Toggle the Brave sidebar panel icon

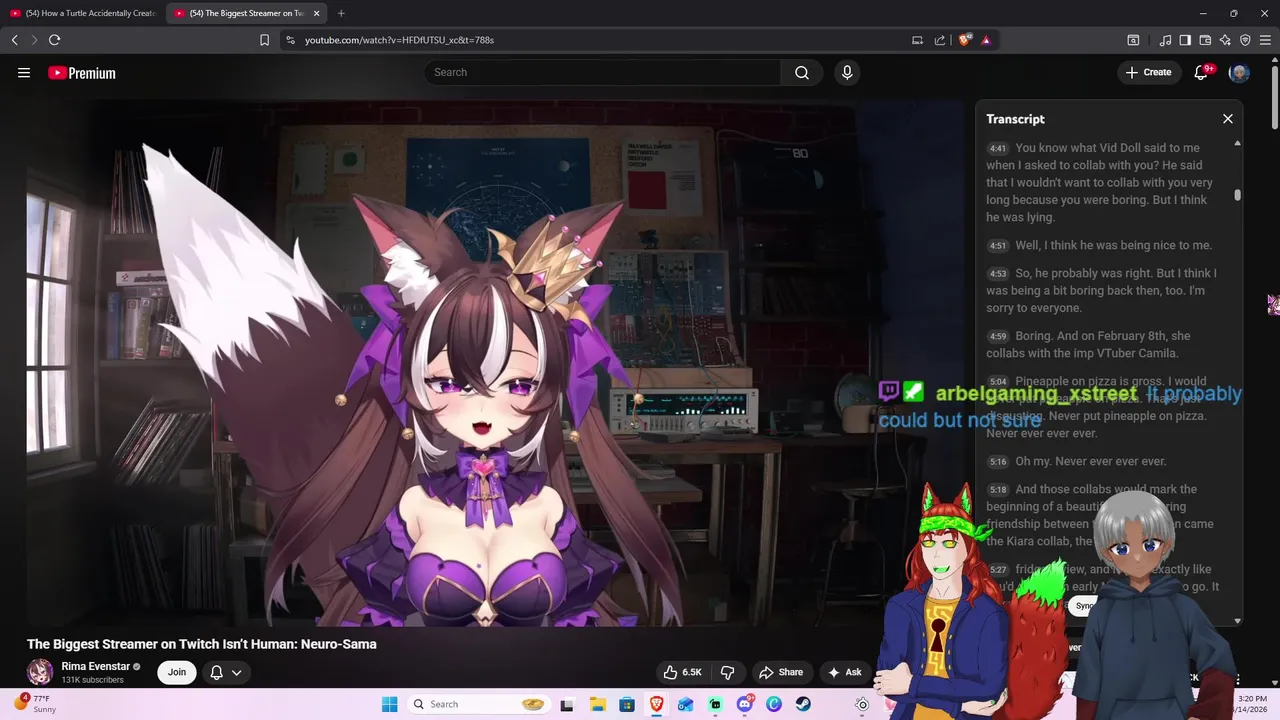[x=1185, y=40]
